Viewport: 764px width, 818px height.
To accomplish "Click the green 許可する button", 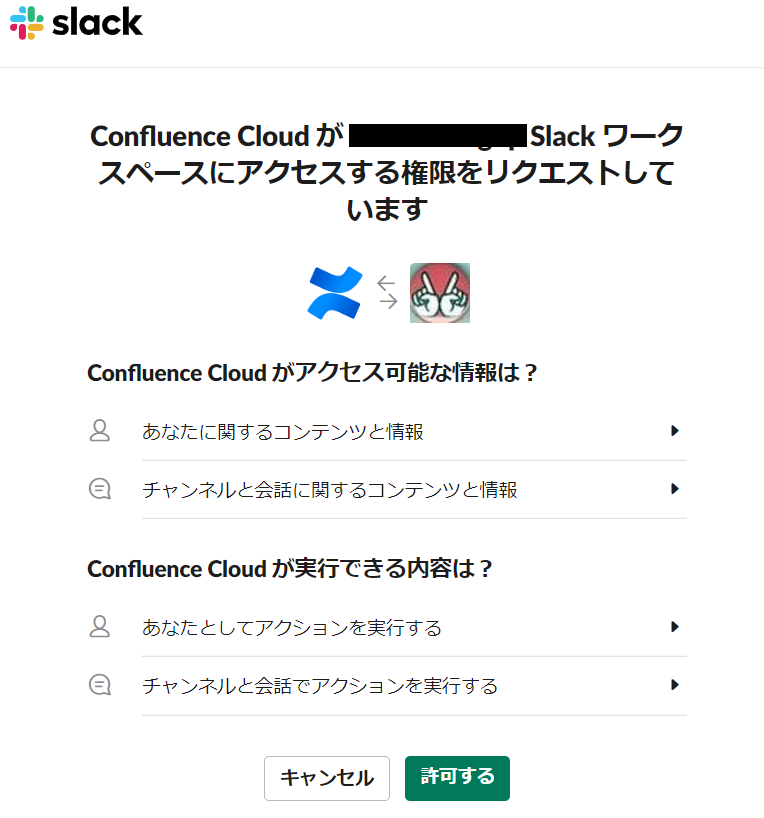I will click(457, 778).
